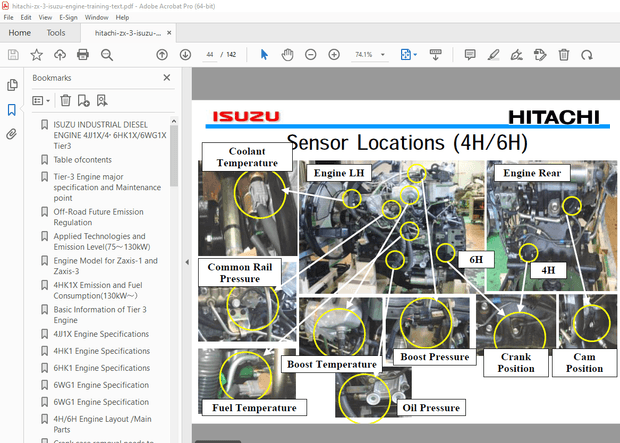Open the page thumbnails panel
The width and height of the screenshot is (620, 443).
pos(12,85)
